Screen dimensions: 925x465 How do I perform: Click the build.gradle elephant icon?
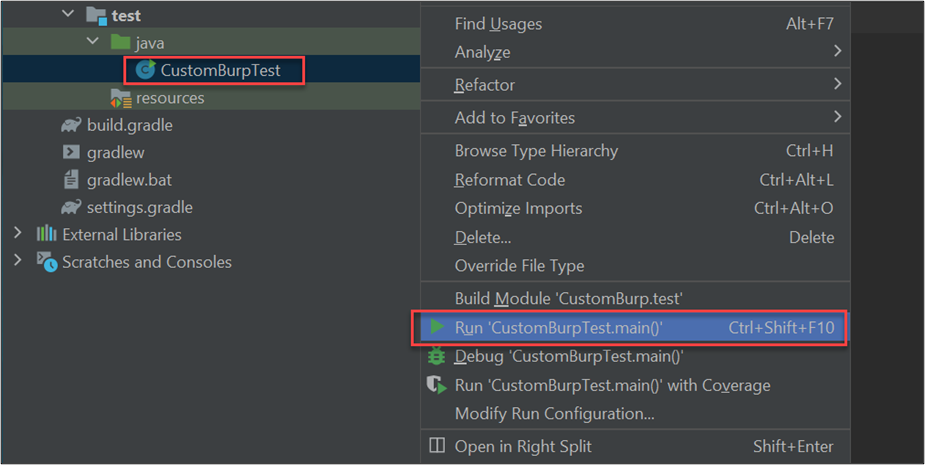coord(71,125)
